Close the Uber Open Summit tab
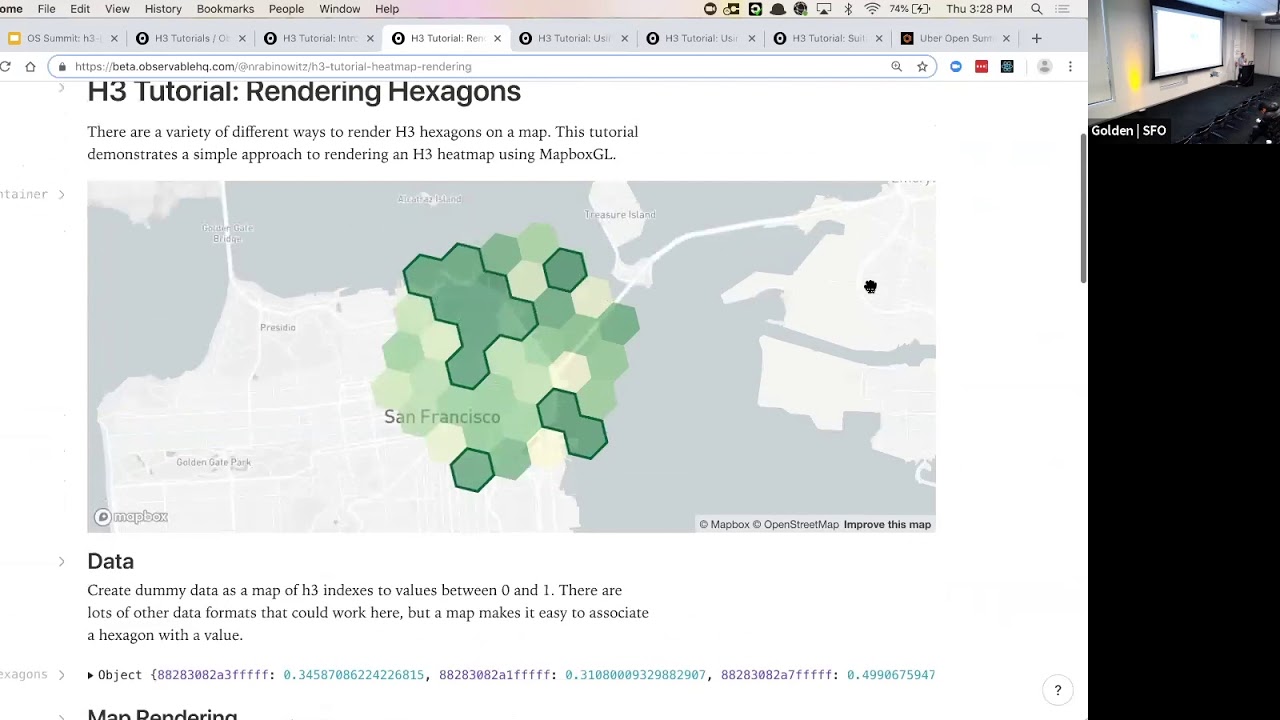Image resolution: width=1280 pixels, height=720 pixels. [1006, 38]
